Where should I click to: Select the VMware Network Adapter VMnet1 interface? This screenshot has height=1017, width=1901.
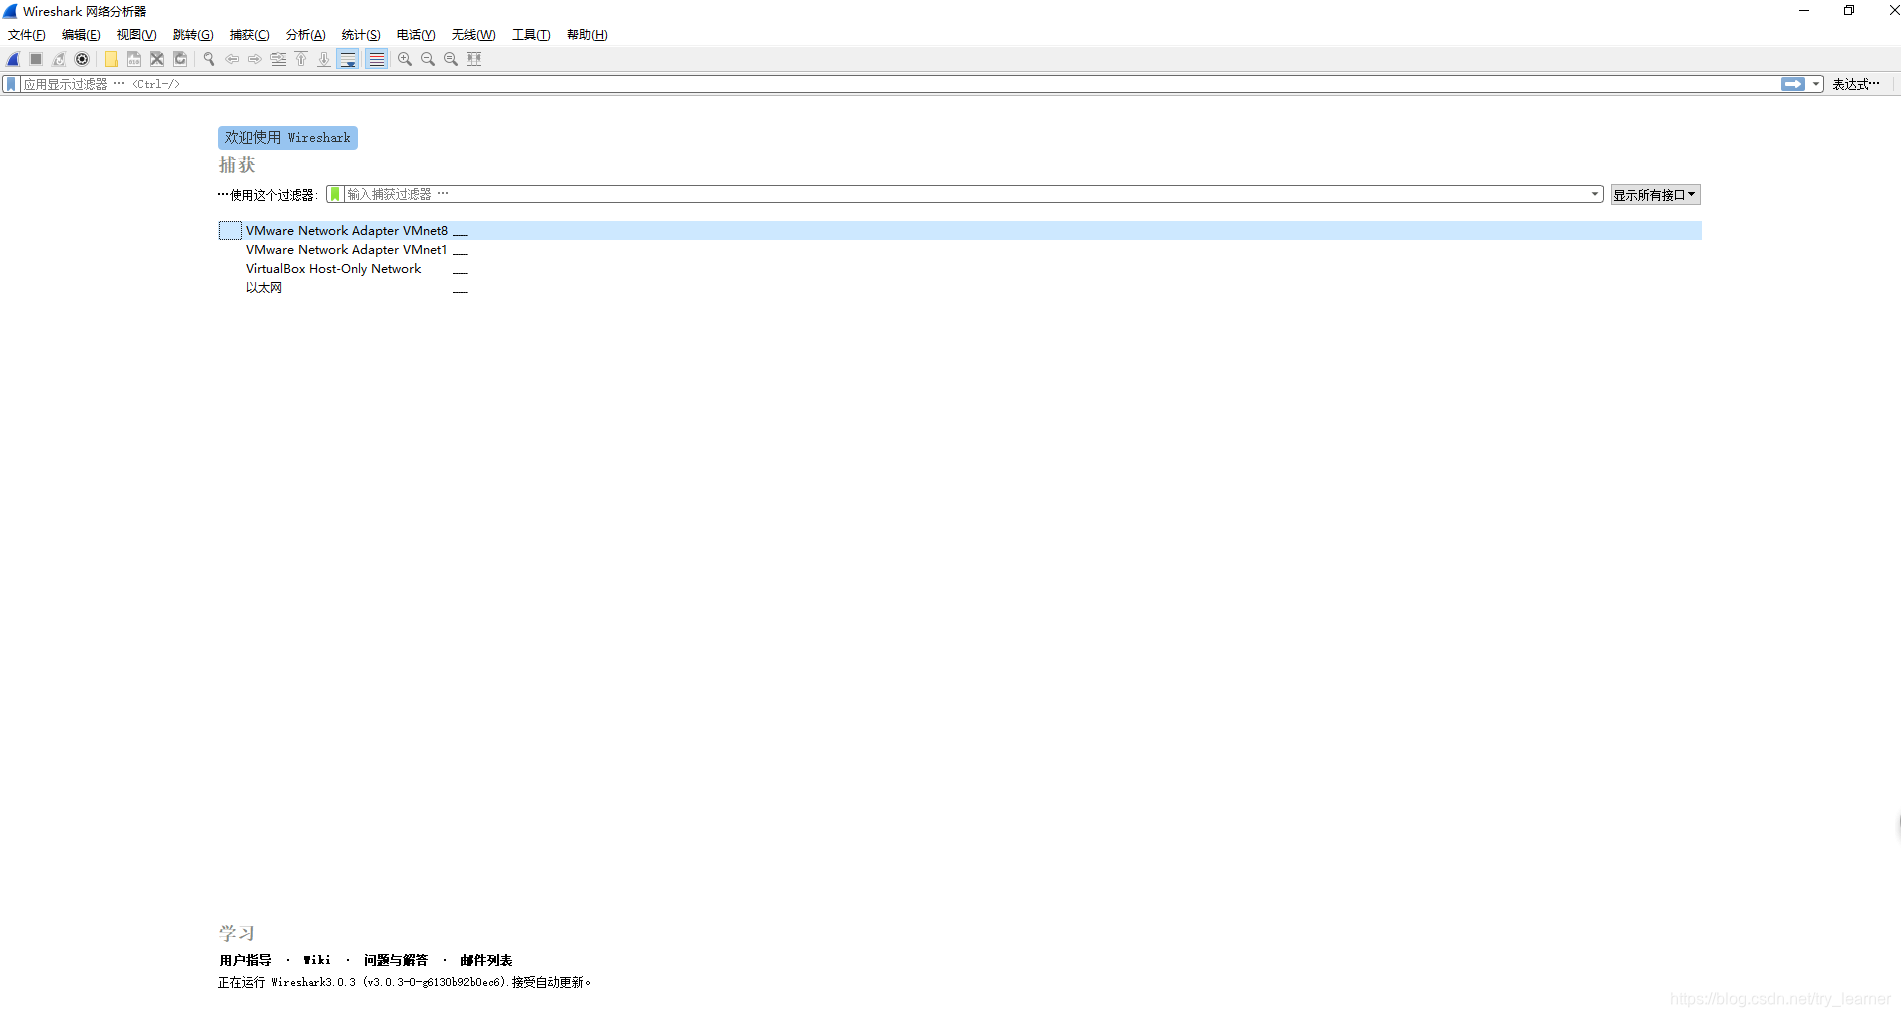(x=960, y=250)
